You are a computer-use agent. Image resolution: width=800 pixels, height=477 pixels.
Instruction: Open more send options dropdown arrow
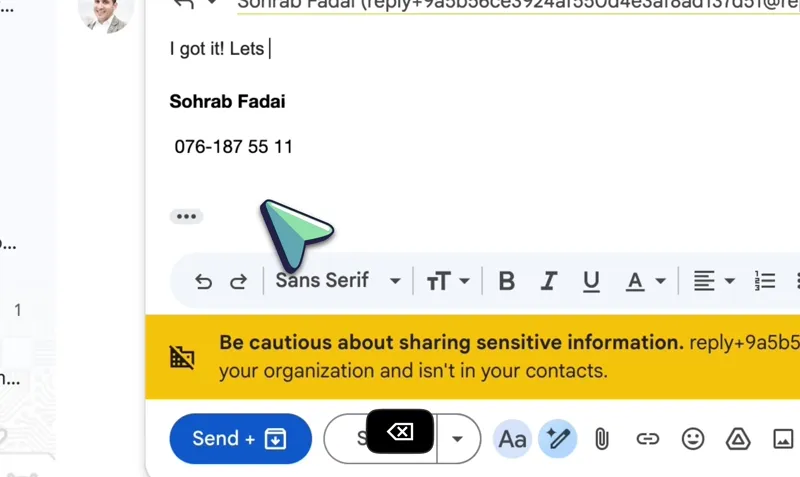click(458, 438)
